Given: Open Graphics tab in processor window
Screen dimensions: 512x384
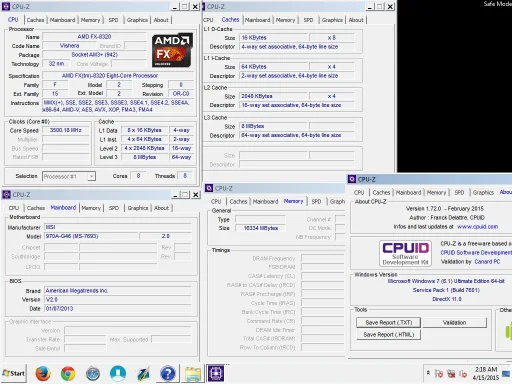Looking at the screenshot, I should coord(137,20).
